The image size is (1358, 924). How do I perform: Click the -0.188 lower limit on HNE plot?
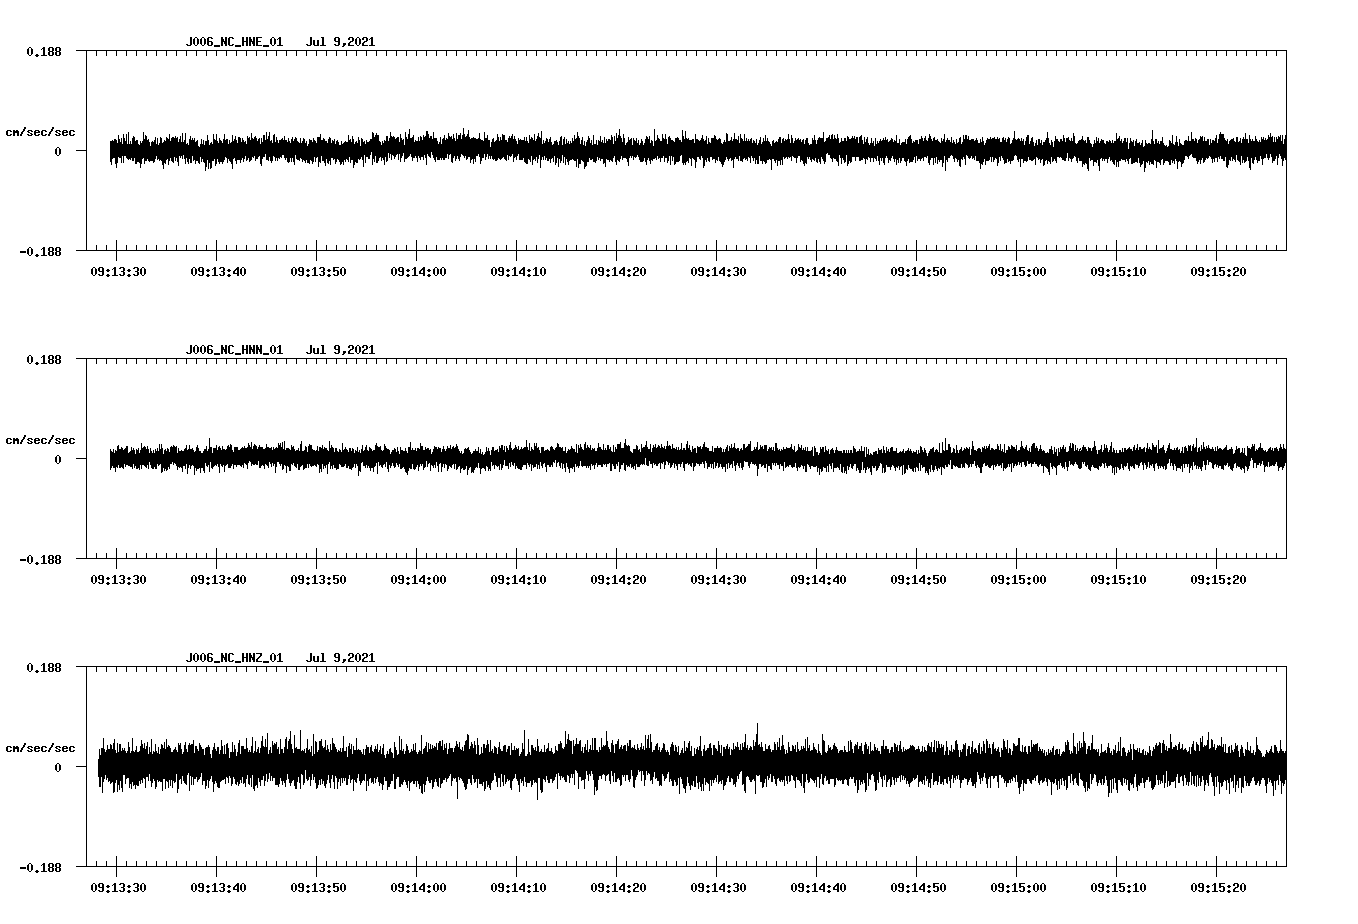click(39, 251)
